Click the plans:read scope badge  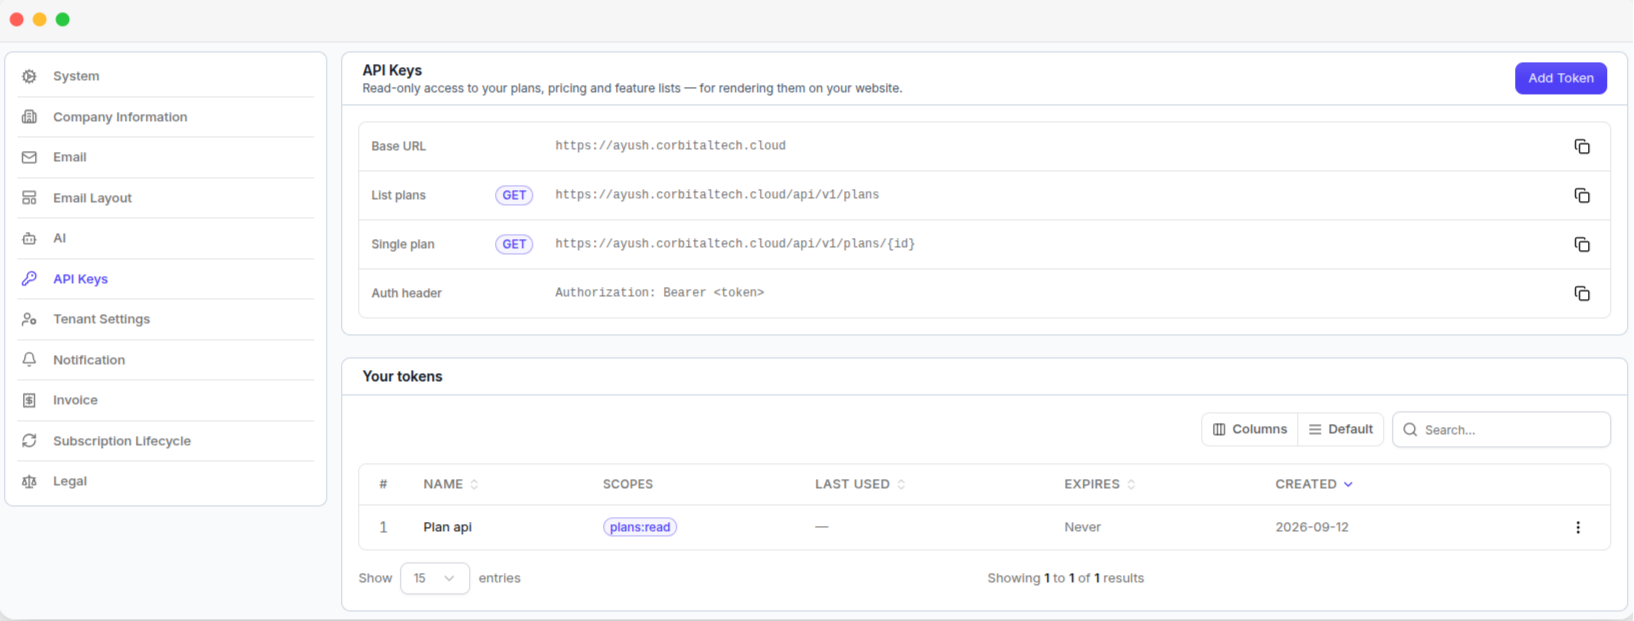point(640,527)
